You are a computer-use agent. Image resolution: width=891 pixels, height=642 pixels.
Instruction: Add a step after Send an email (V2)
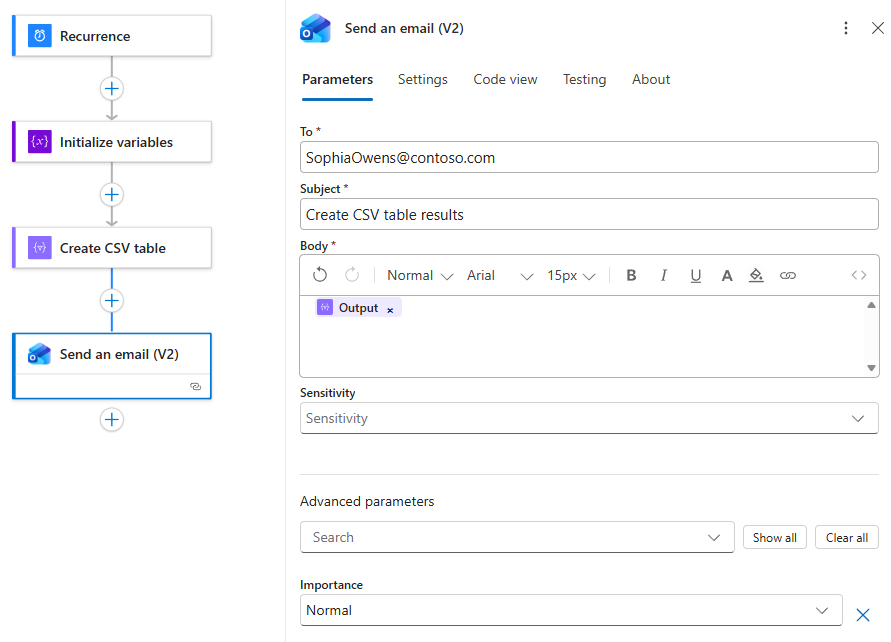(x=112, y=420)
